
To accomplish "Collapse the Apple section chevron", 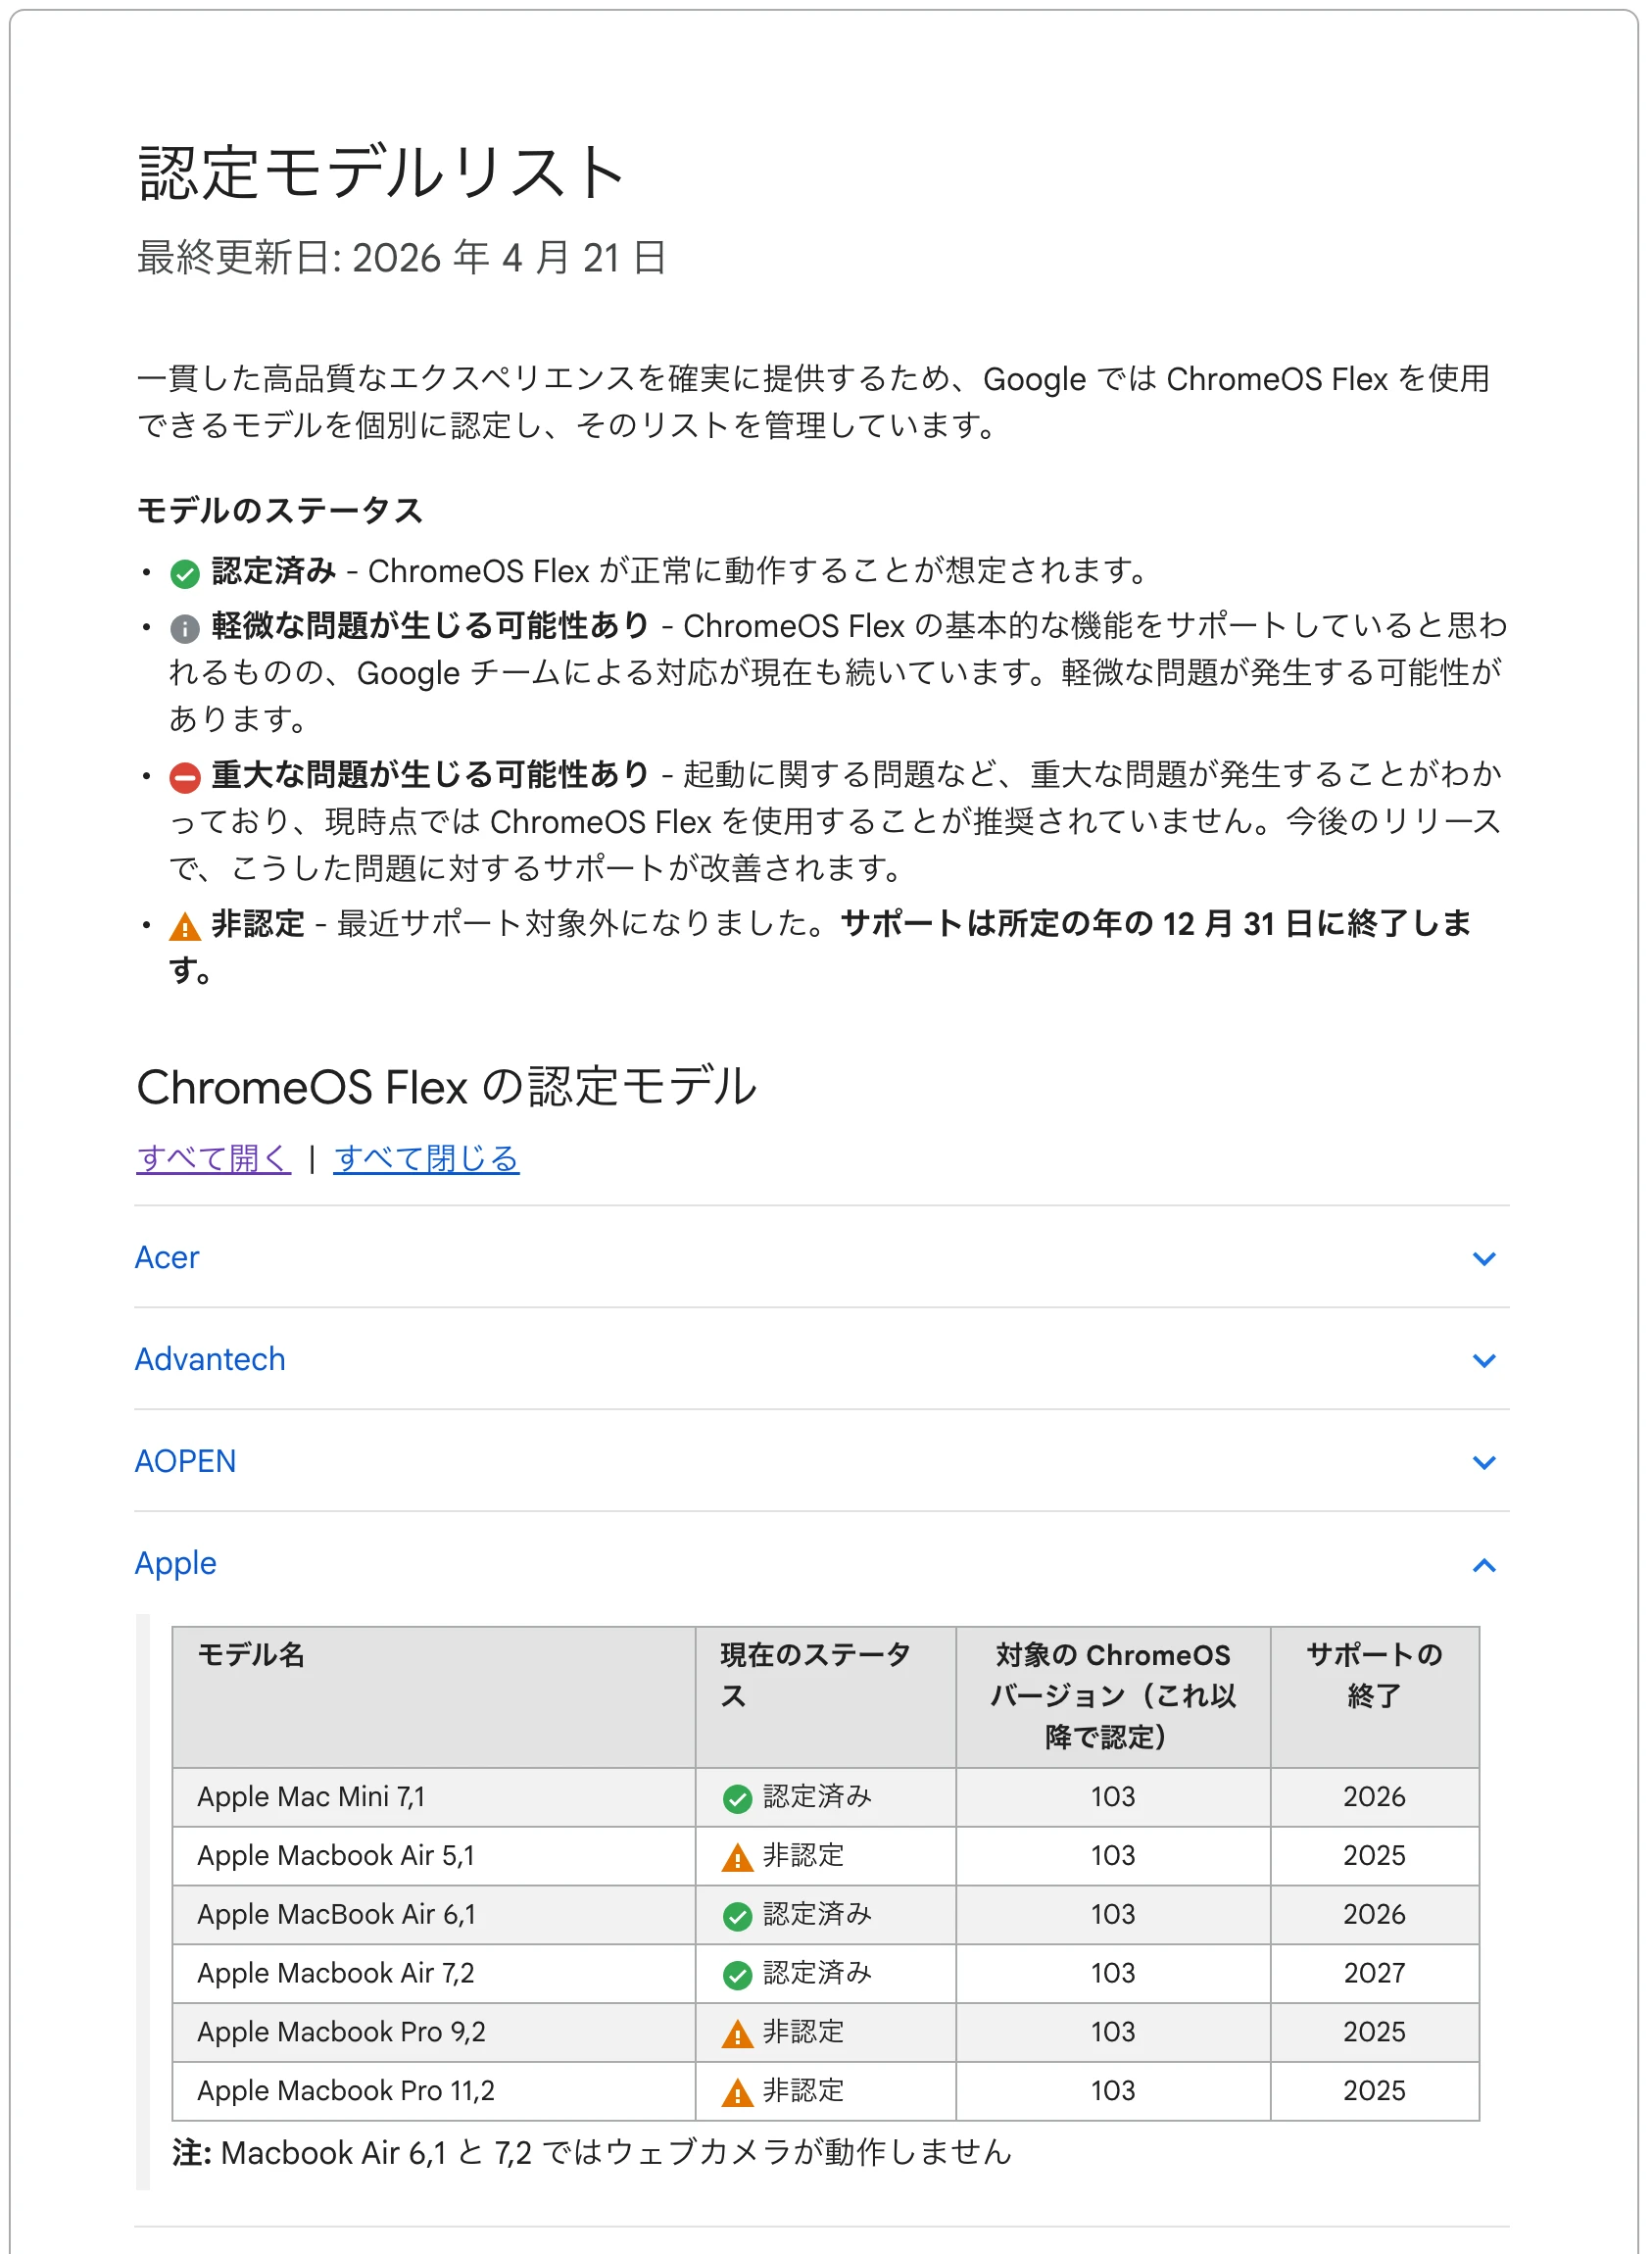I will 1485,1565.
